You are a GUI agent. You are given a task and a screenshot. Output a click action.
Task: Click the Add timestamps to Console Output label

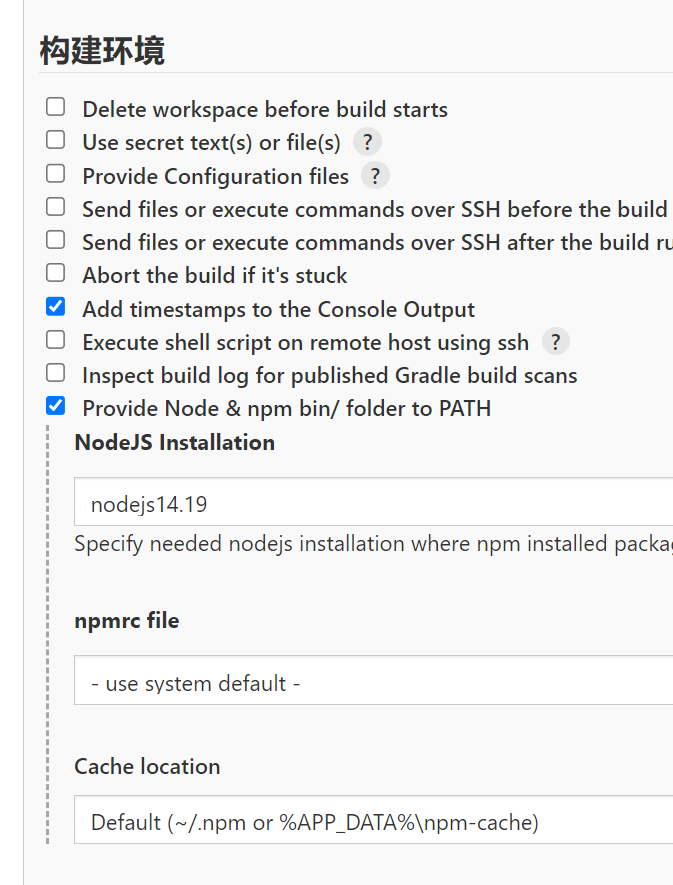click(x=278, y=310)
